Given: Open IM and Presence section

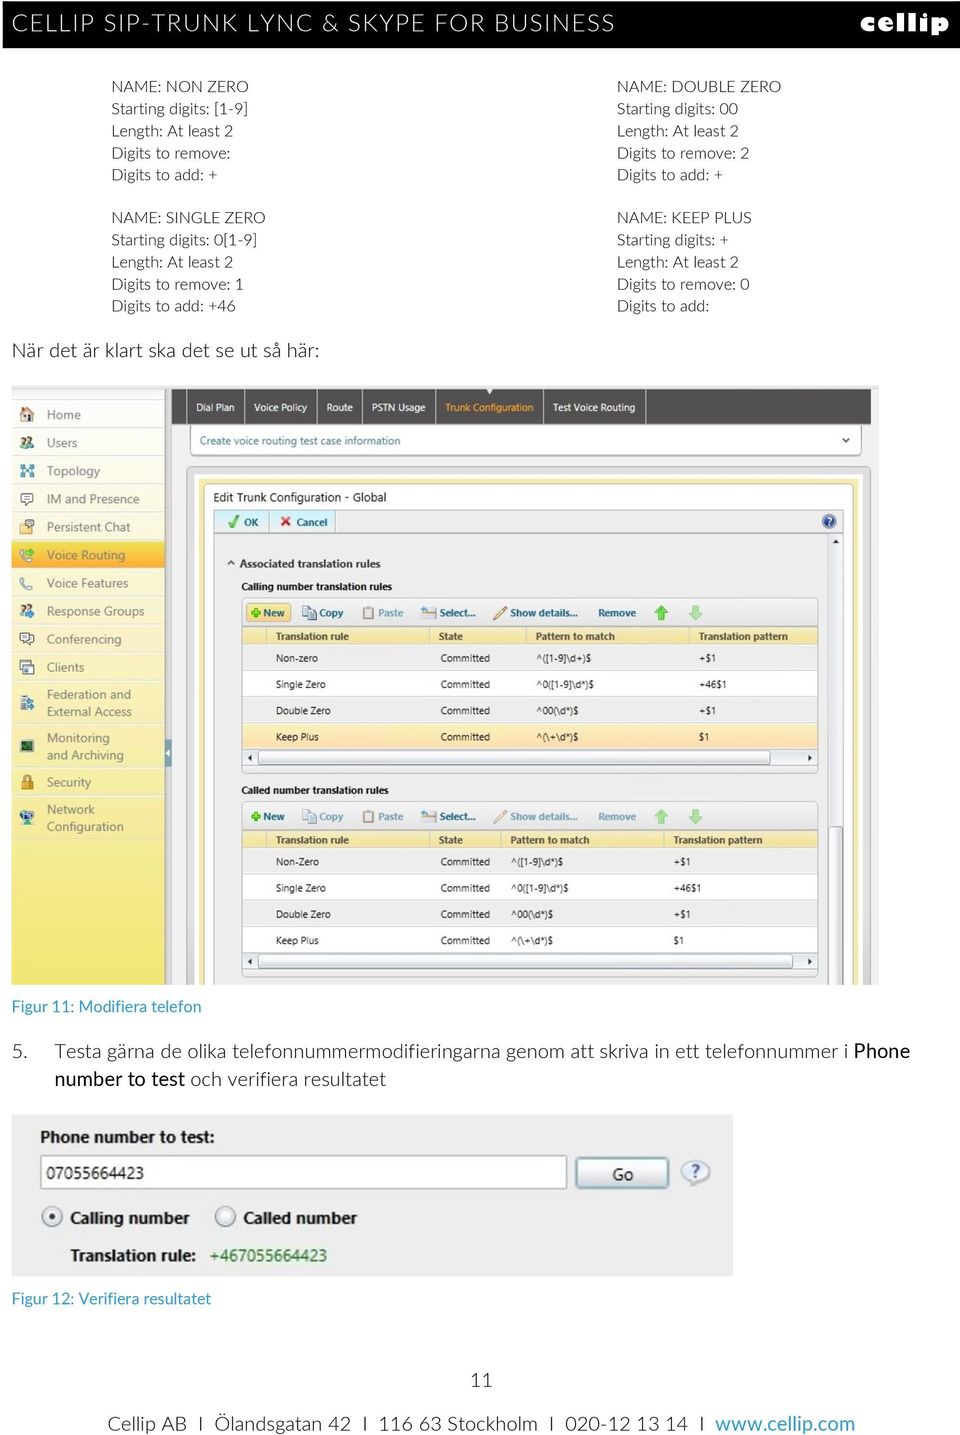Looking at the screenshot, I should [x=88, y=498].
